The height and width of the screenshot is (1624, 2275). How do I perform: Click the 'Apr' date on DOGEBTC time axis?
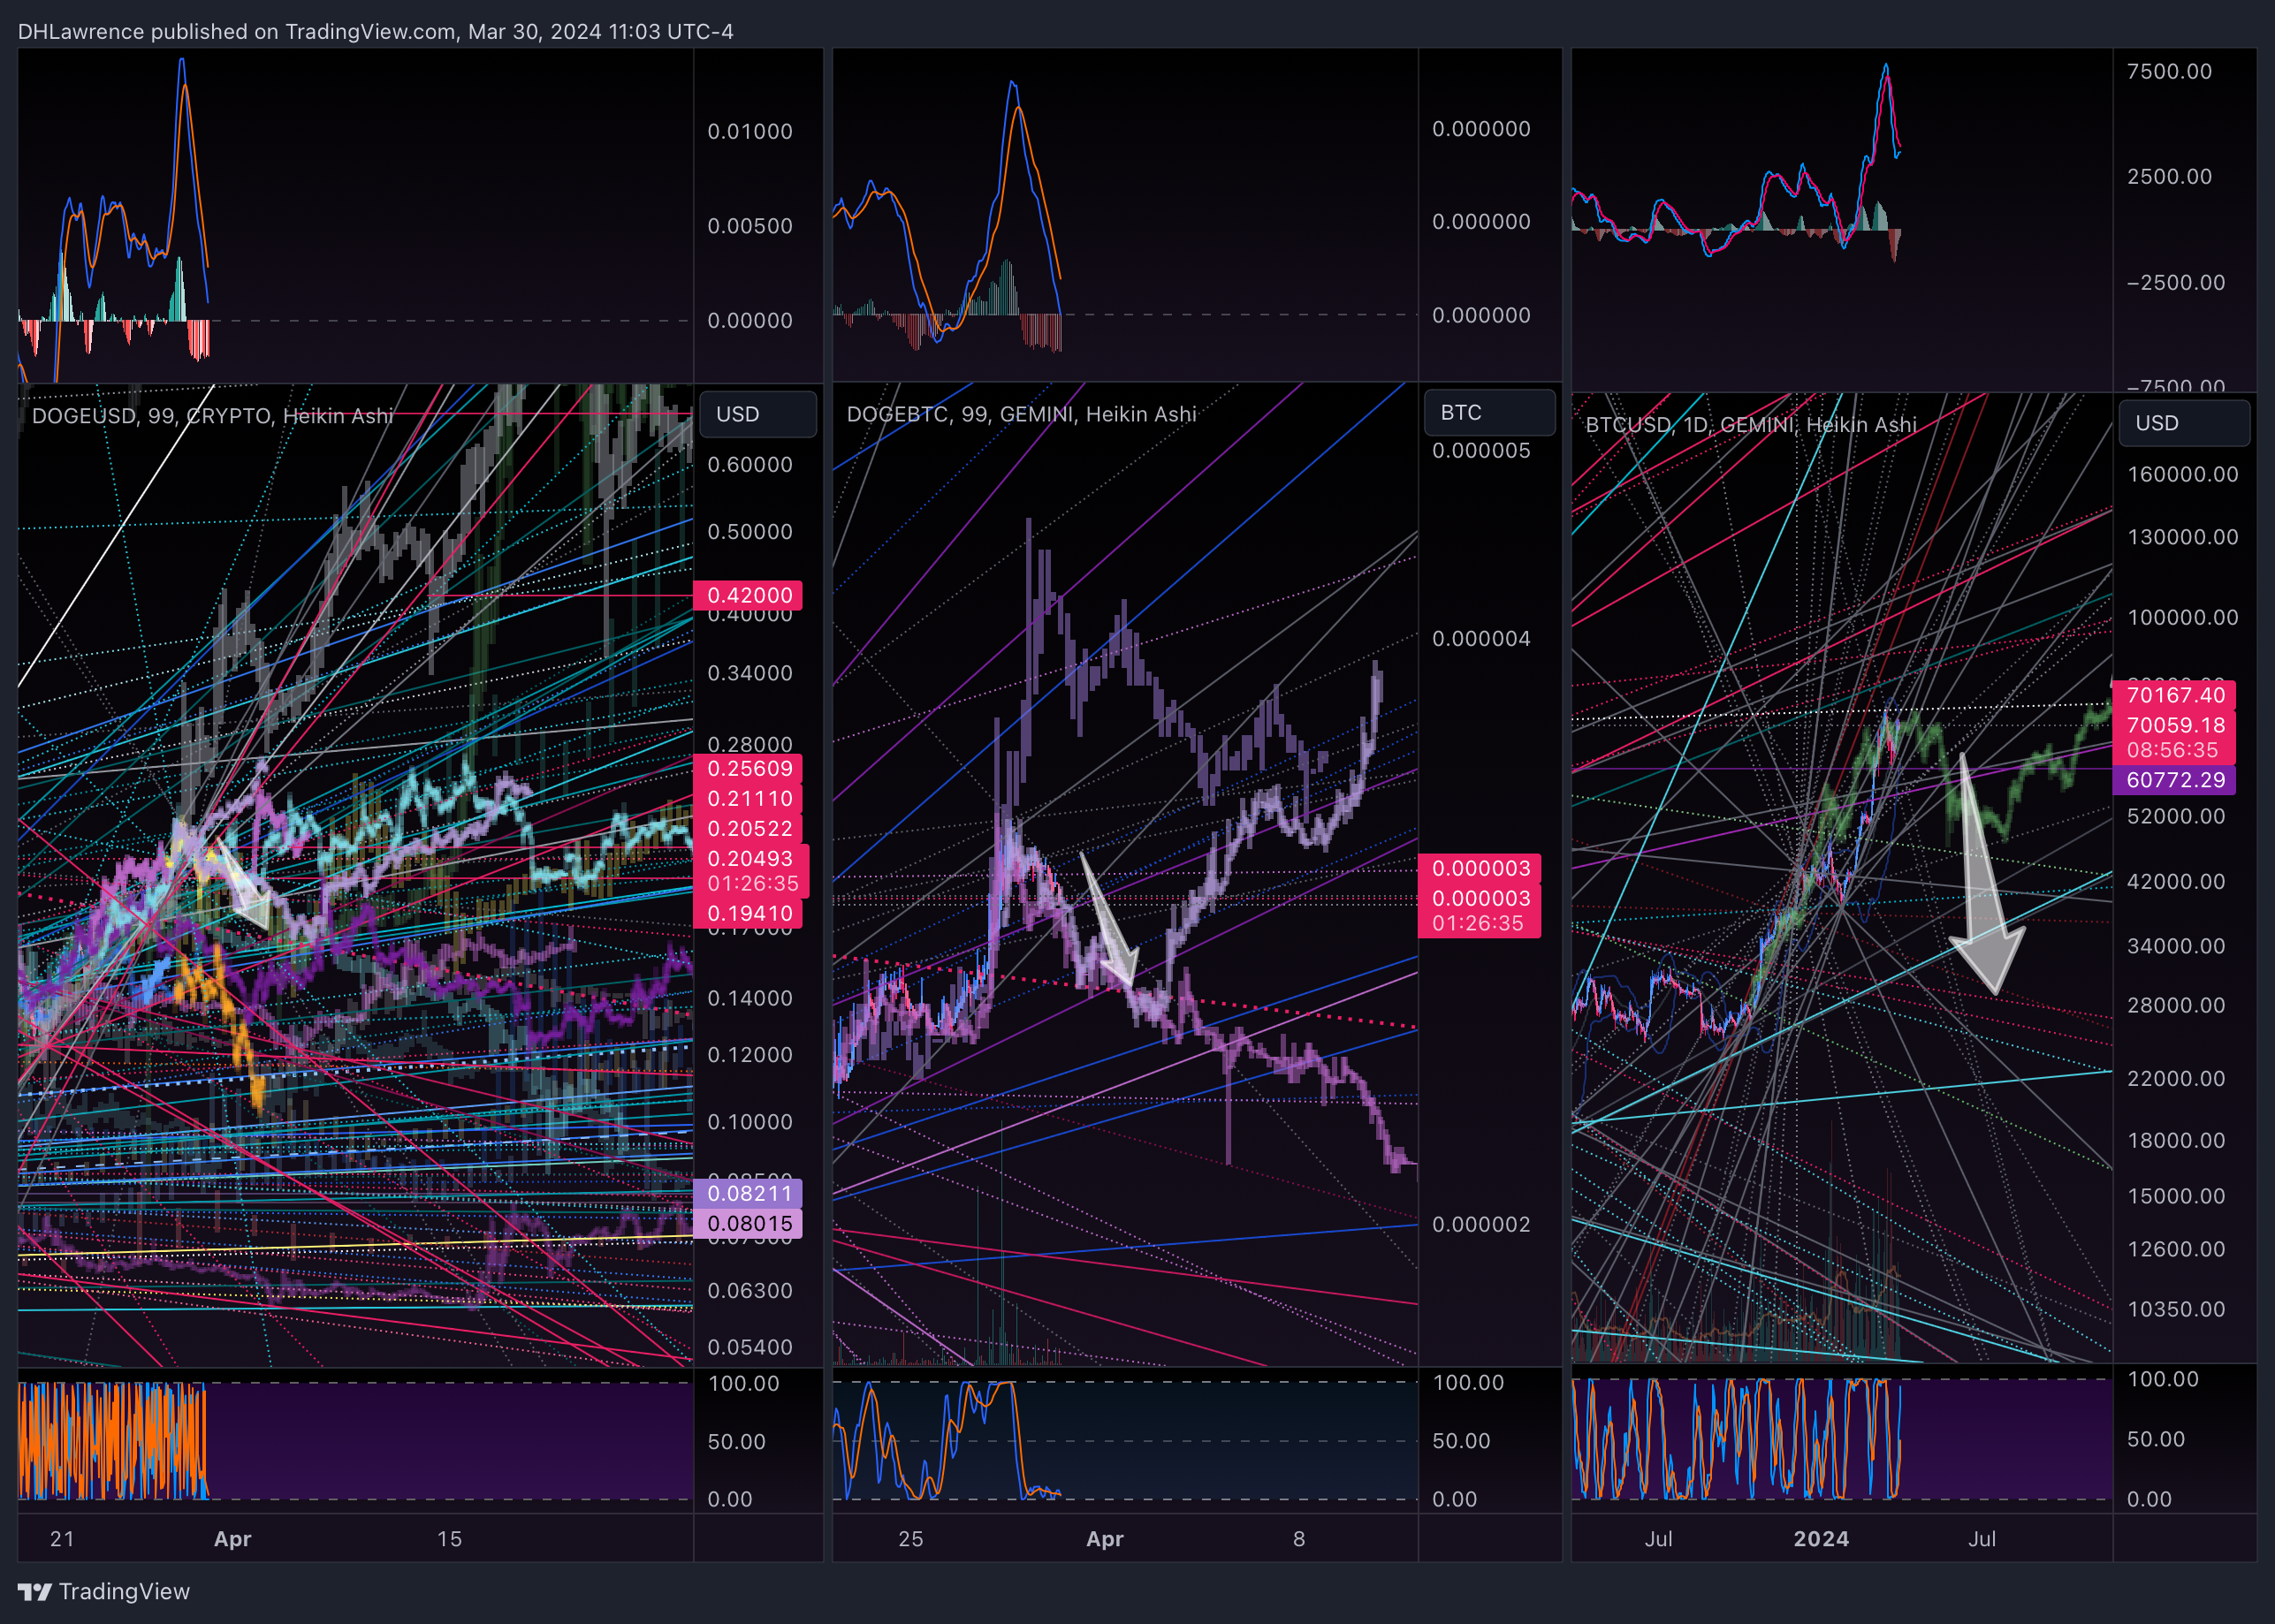1105,1539
